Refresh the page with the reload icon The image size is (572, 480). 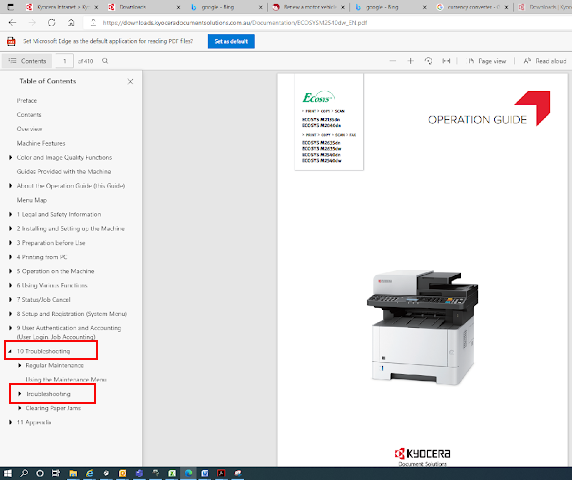tap(51, 23)
